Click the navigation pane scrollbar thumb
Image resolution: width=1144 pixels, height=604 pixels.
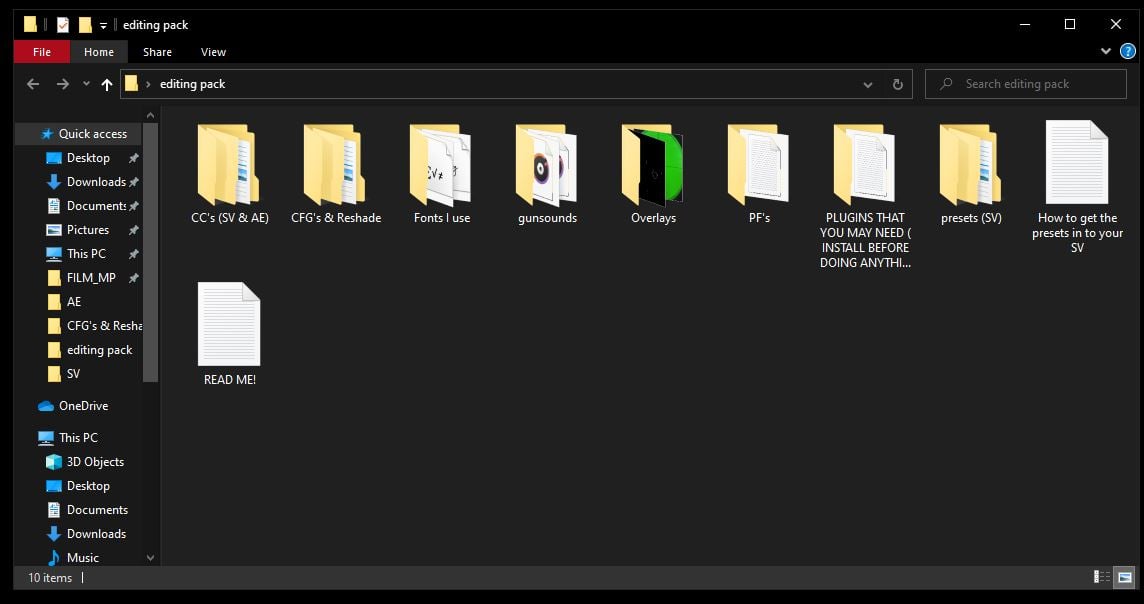(150, 252)
